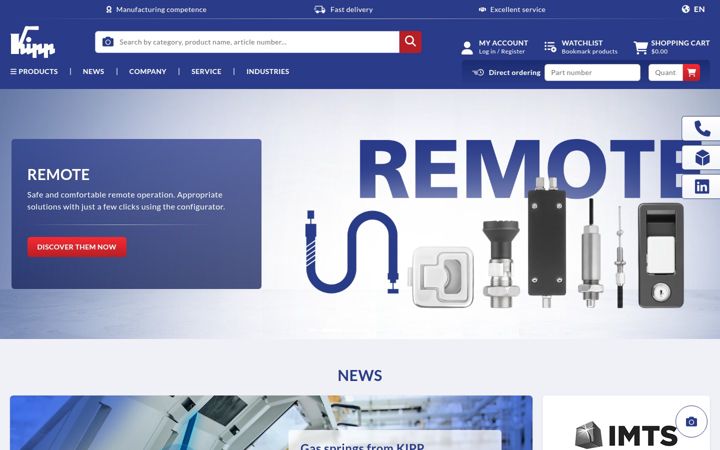Click the Direct ordering clock icon
This screenshot has height=450, width=720.
[478, 73]
